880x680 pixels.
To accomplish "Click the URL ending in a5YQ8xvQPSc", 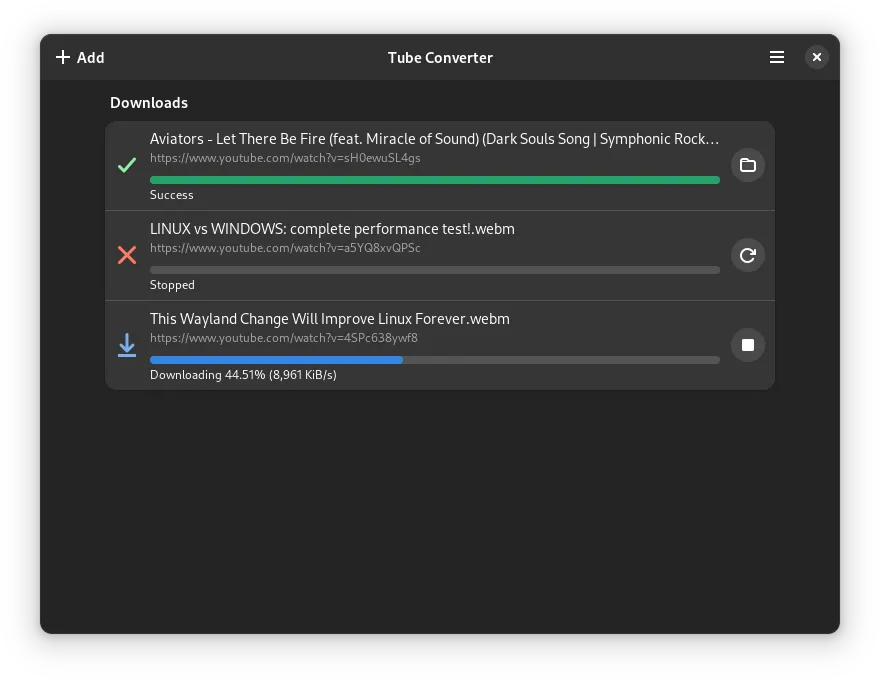I will pos(285,248).
